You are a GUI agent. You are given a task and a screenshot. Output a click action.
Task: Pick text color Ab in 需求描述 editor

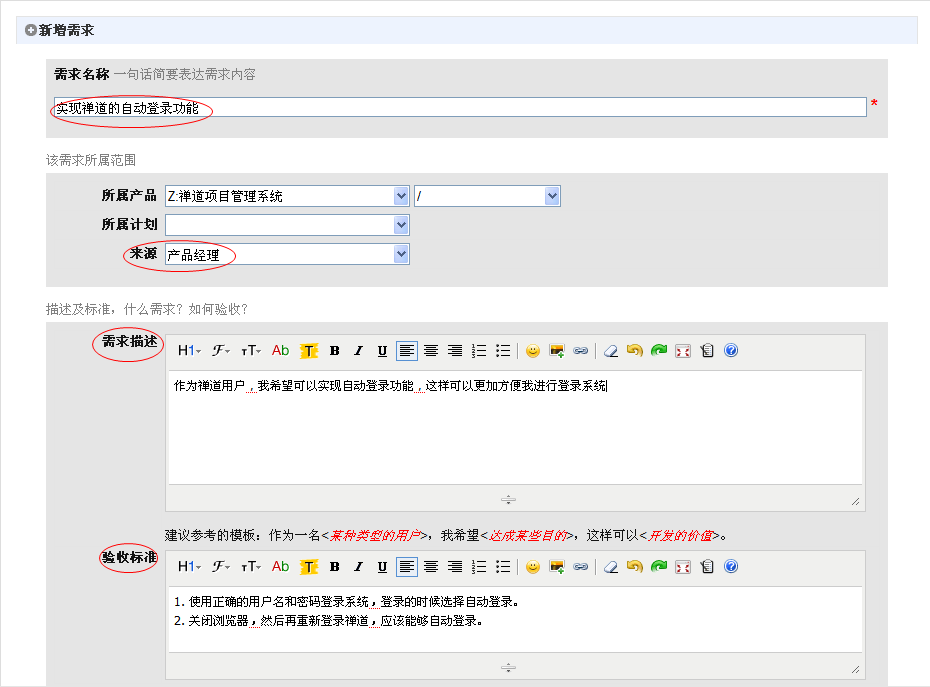pos(280,351)
